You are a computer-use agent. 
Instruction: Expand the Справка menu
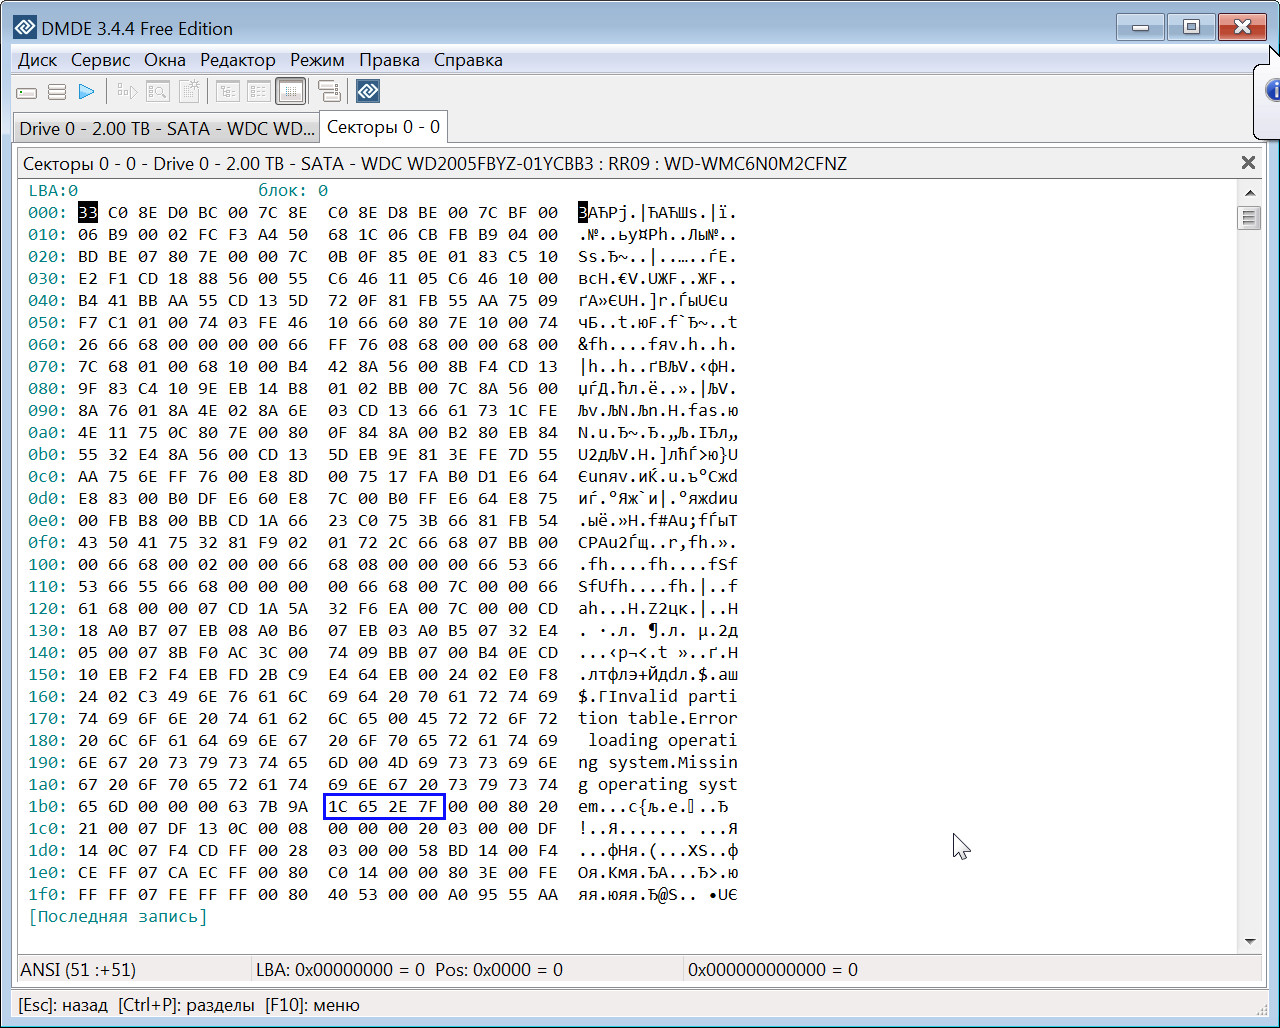point(468,60)
